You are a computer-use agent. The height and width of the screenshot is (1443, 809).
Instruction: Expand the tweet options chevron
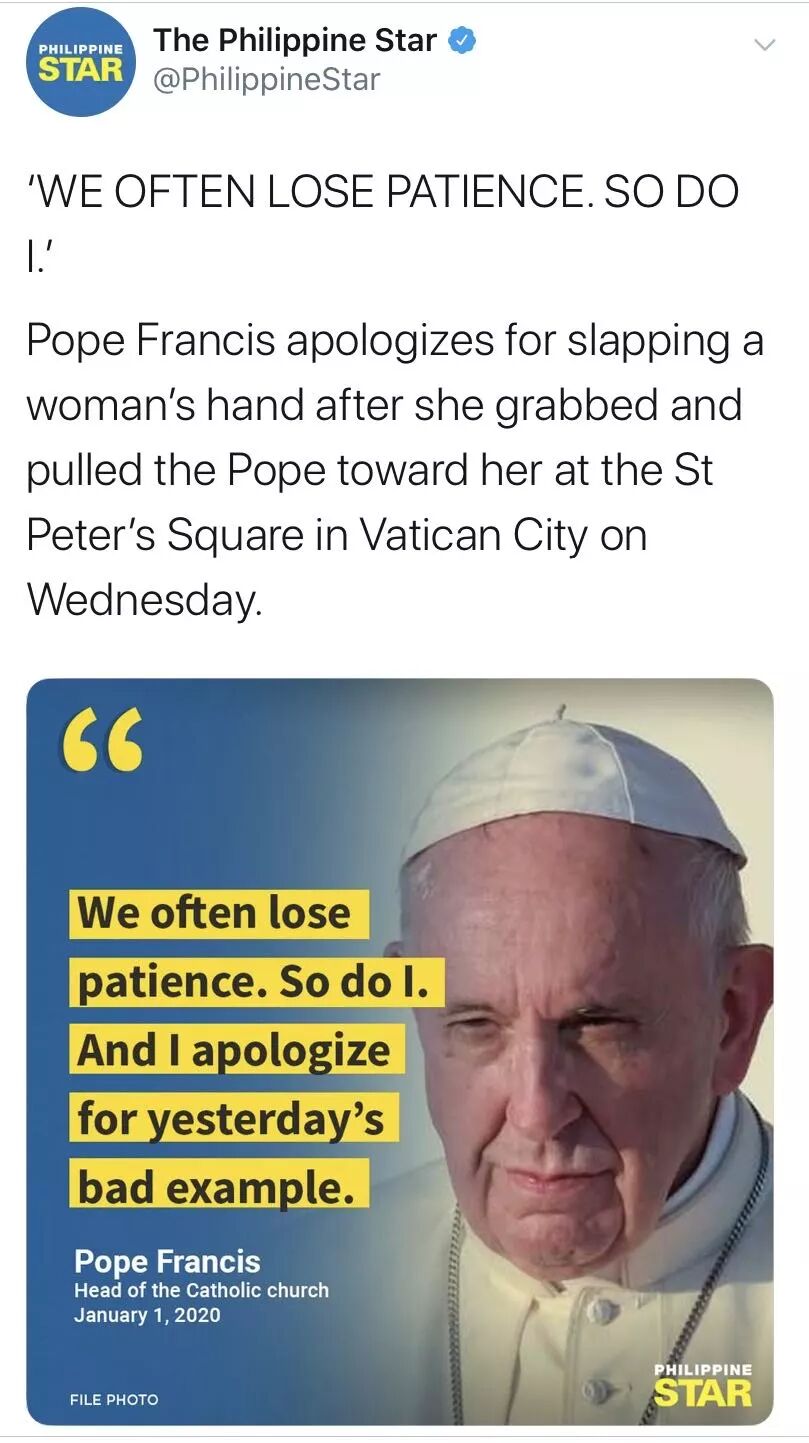(x=764, y=45)
